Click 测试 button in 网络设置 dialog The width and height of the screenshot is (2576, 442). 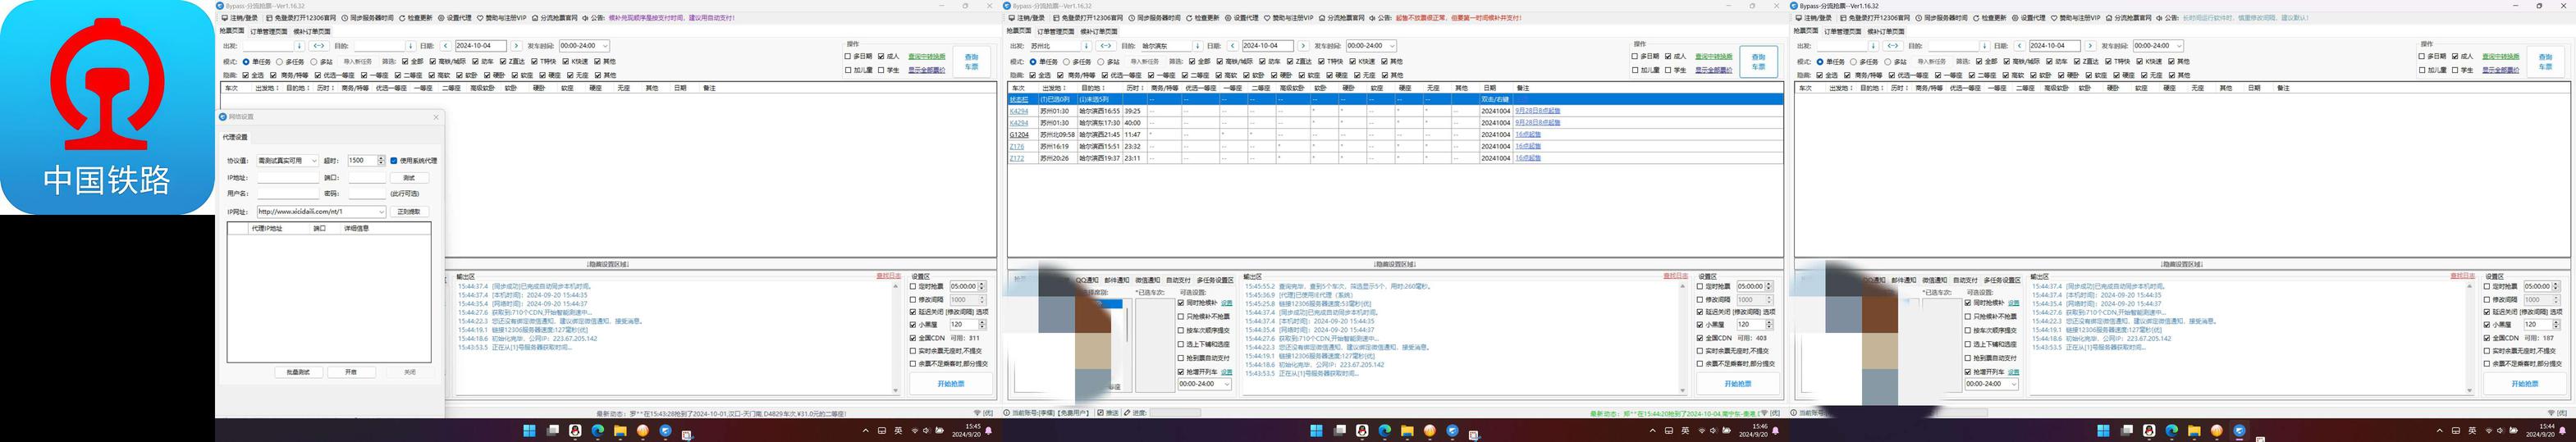(409, 178)
